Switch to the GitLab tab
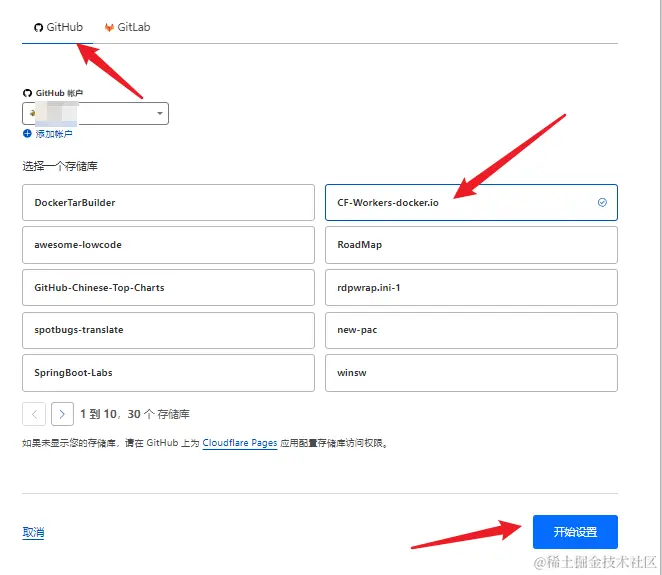Viewport: 662px width, 575px height. (x=127, y=27)
